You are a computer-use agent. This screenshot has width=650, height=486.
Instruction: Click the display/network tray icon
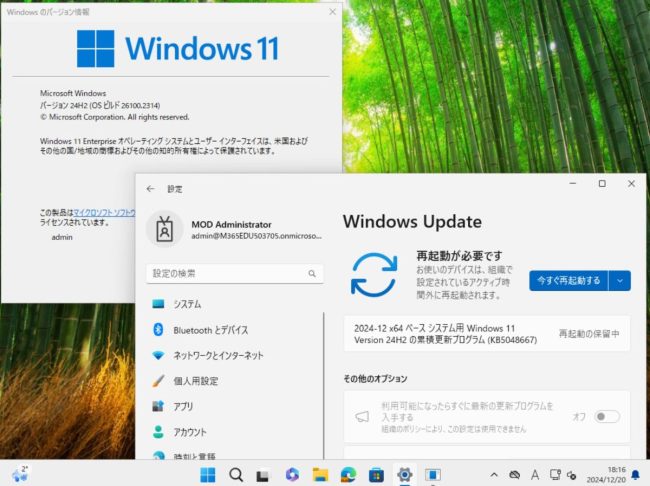coord(555,475)
